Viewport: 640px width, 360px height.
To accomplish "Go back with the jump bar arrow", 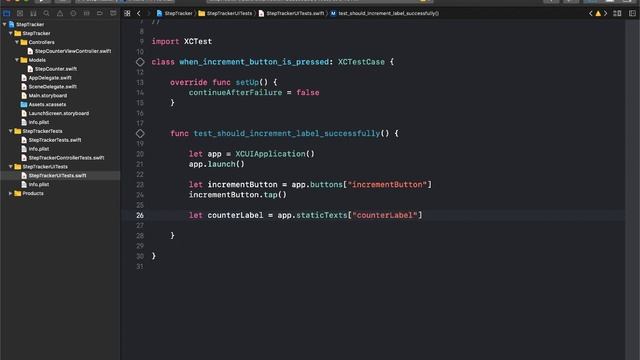I will [x=139, y=13].
